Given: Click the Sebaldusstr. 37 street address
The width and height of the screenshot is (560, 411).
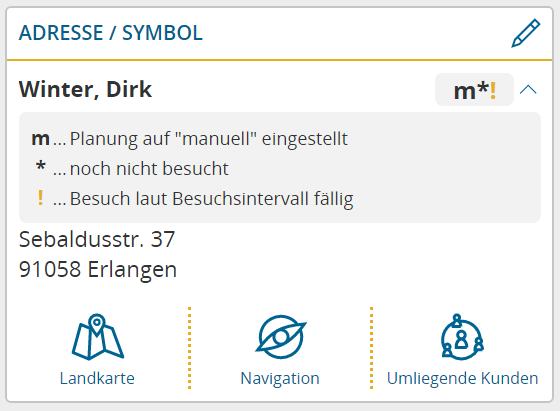Looking at the screenshot, I should (x=97, y=239).
